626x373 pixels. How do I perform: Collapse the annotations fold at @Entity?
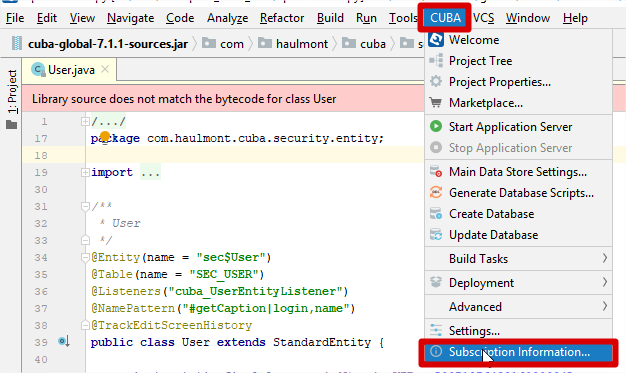[x=85, y=258]
